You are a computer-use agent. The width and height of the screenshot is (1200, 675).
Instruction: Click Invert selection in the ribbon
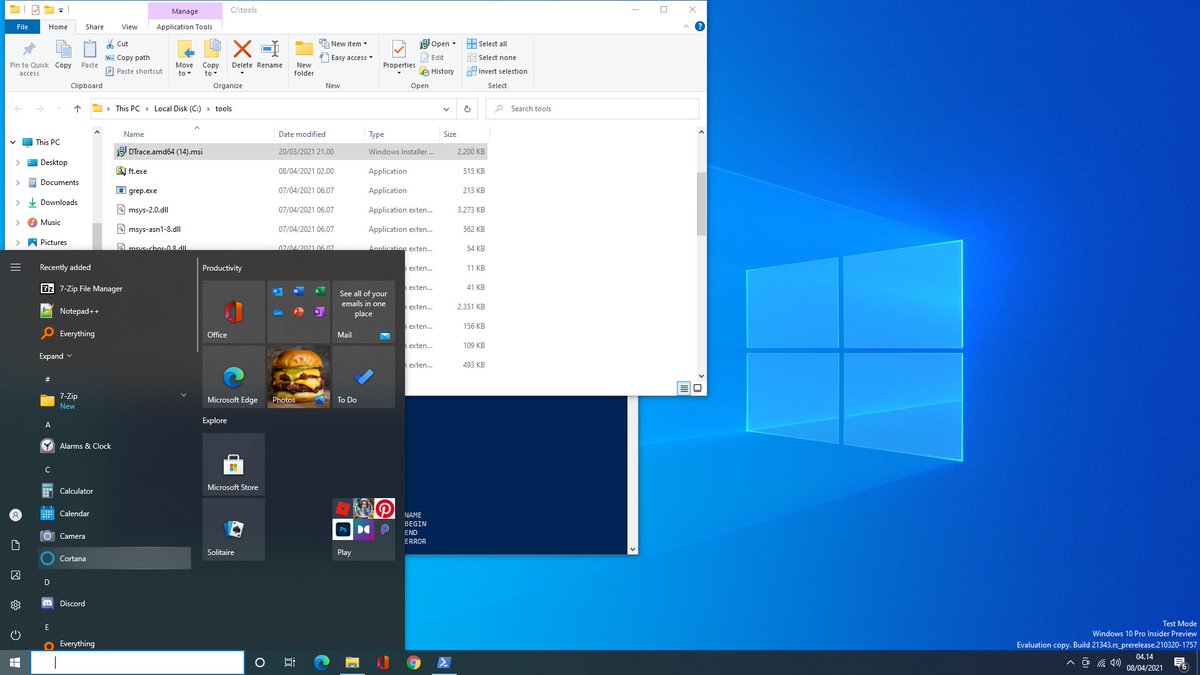point(497,72)
